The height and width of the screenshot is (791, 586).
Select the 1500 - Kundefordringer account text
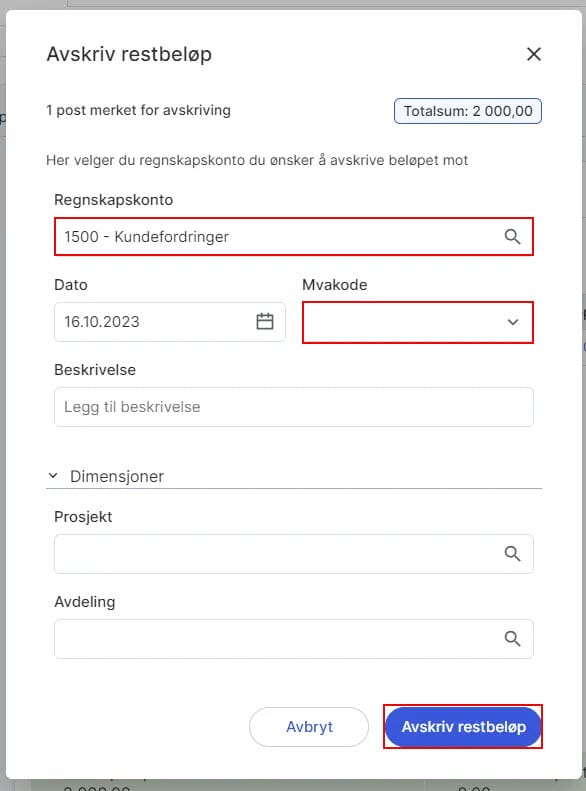146,237
